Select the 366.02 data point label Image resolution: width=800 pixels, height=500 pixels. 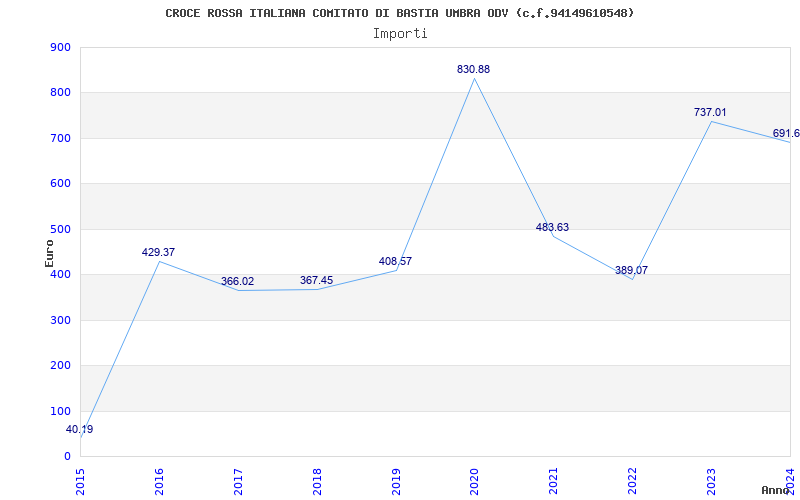click(x=237, y=282)
